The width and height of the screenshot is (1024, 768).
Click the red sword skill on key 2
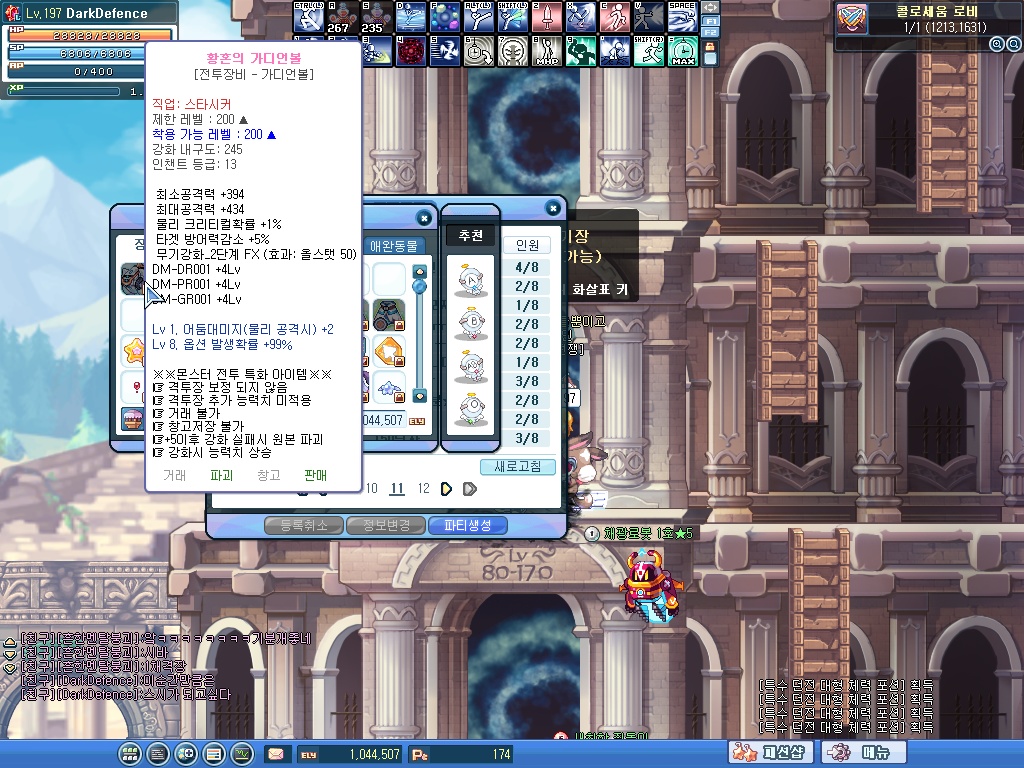(547, 17)
